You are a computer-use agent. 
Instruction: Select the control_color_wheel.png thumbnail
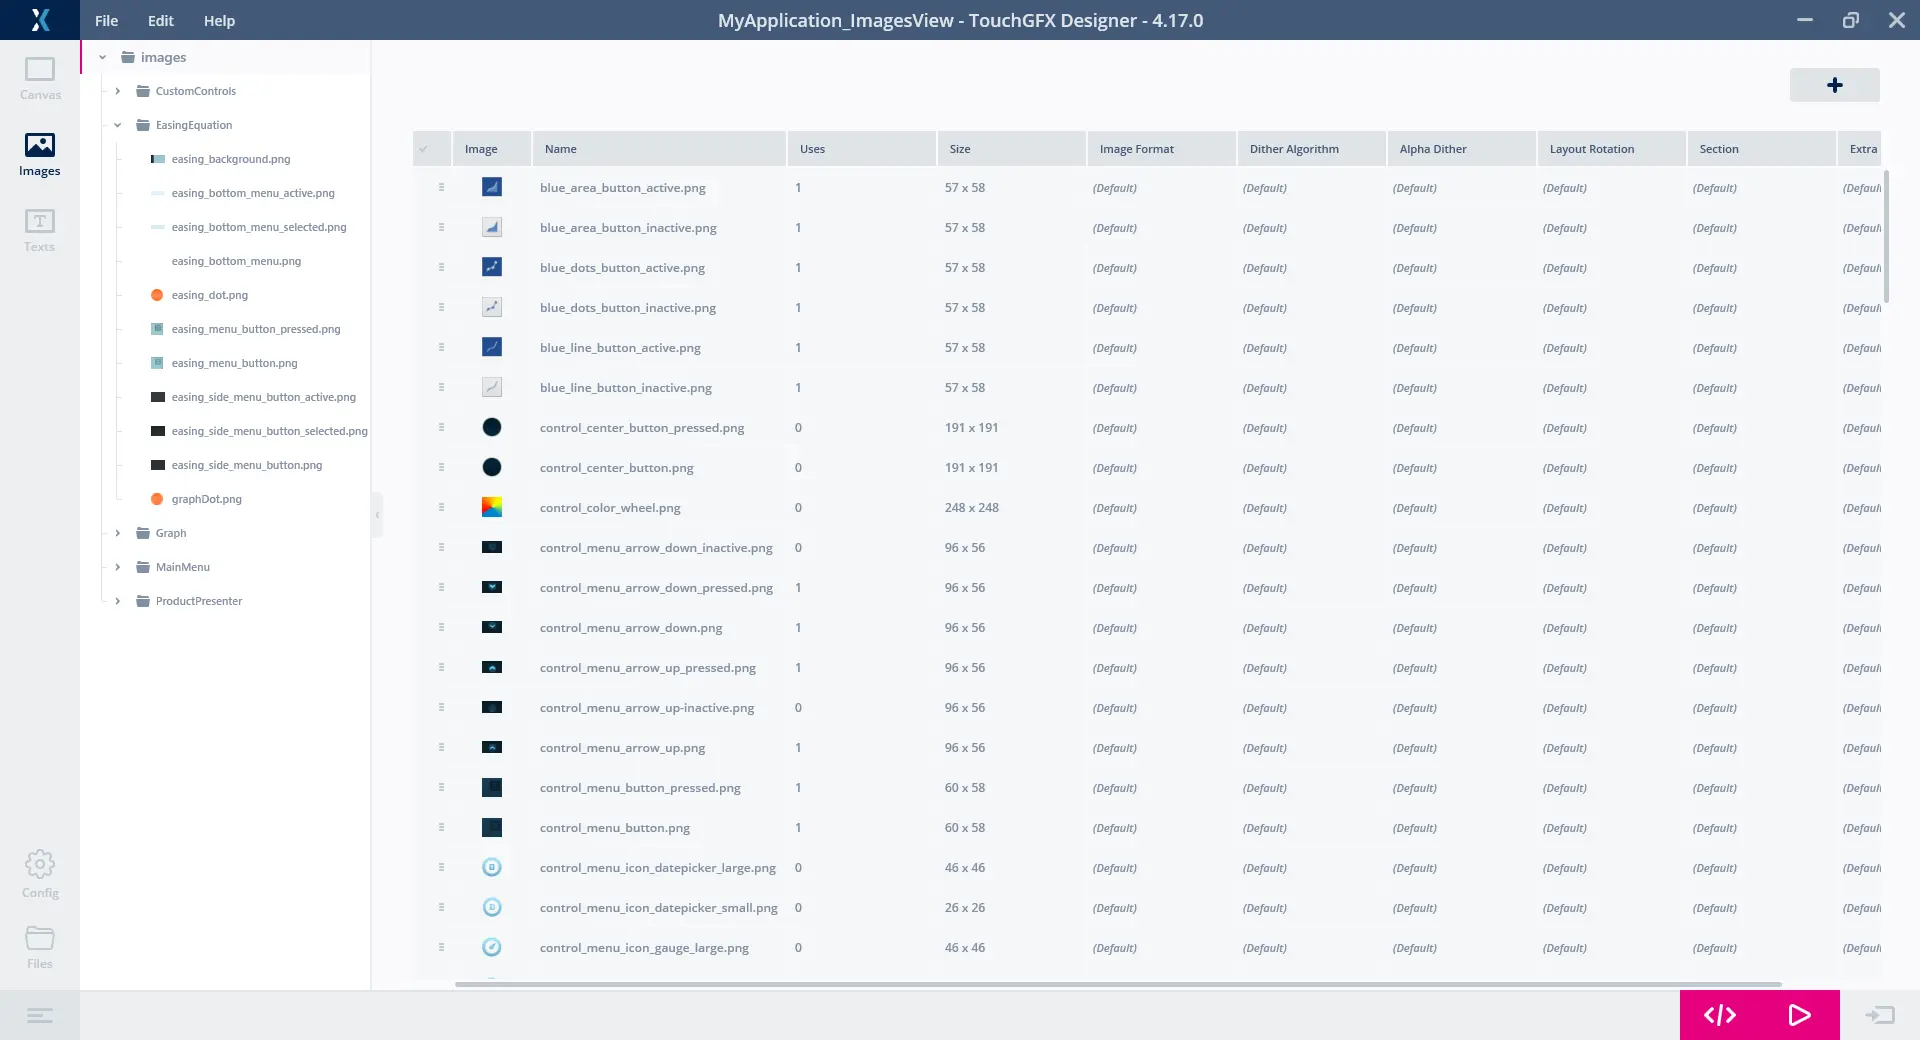[492, 508]
